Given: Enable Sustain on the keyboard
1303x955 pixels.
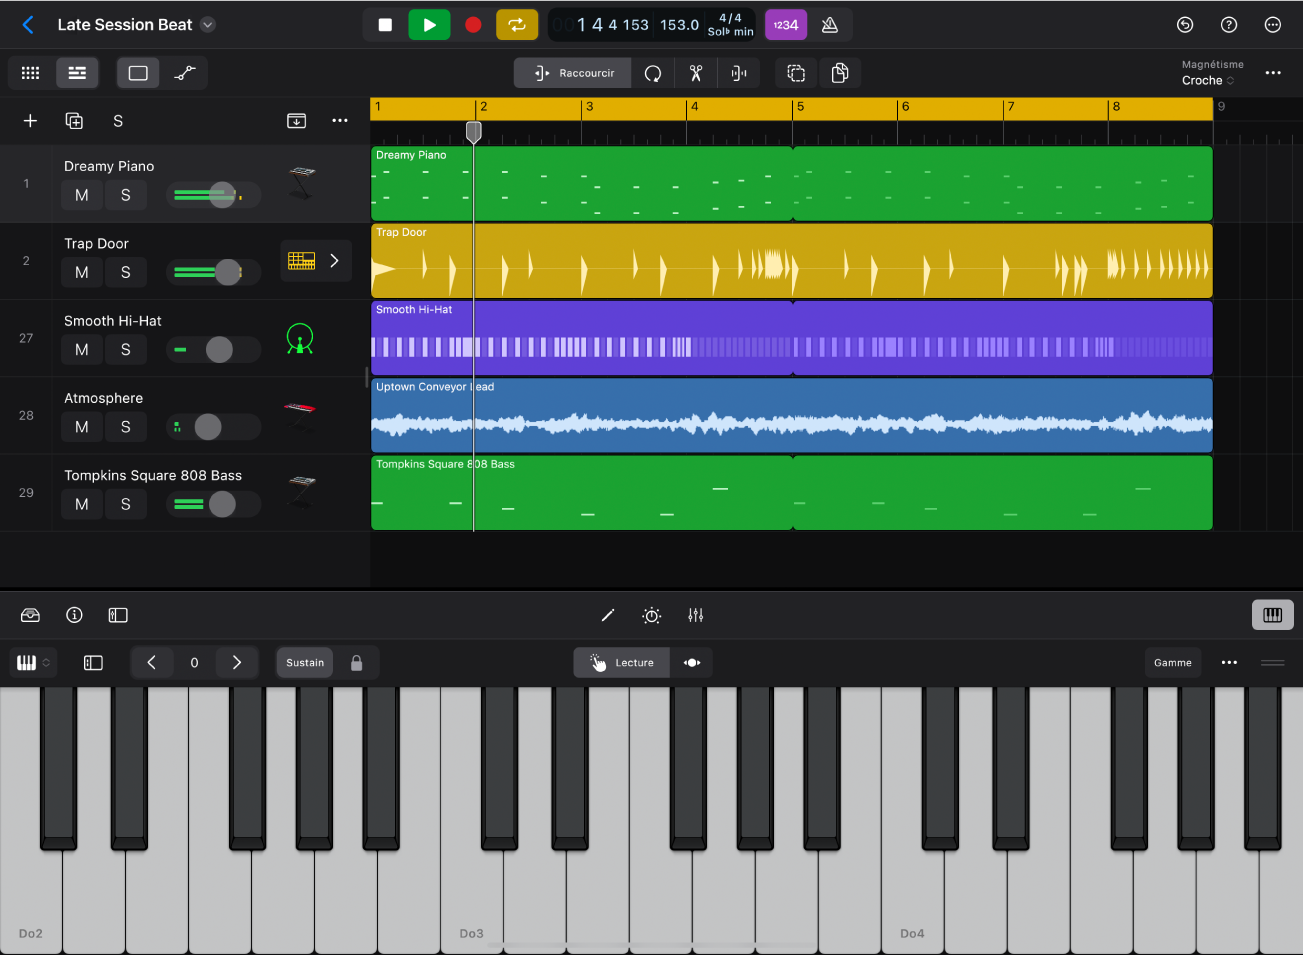Looking at the screenshot, I should coord(304,662).
